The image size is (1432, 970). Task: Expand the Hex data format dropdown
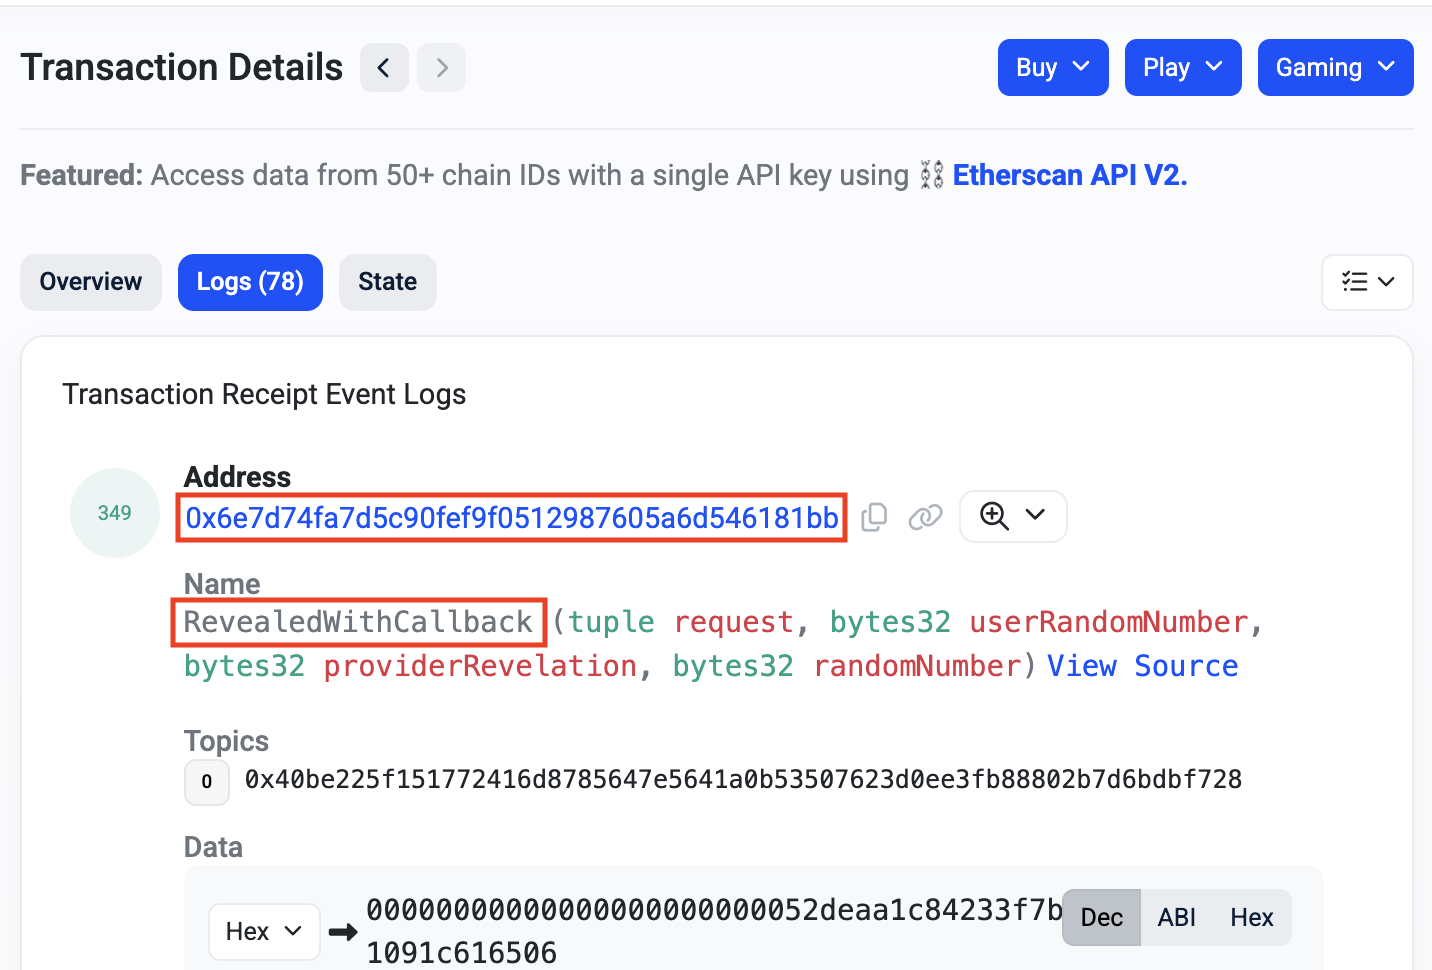point(264,932)
